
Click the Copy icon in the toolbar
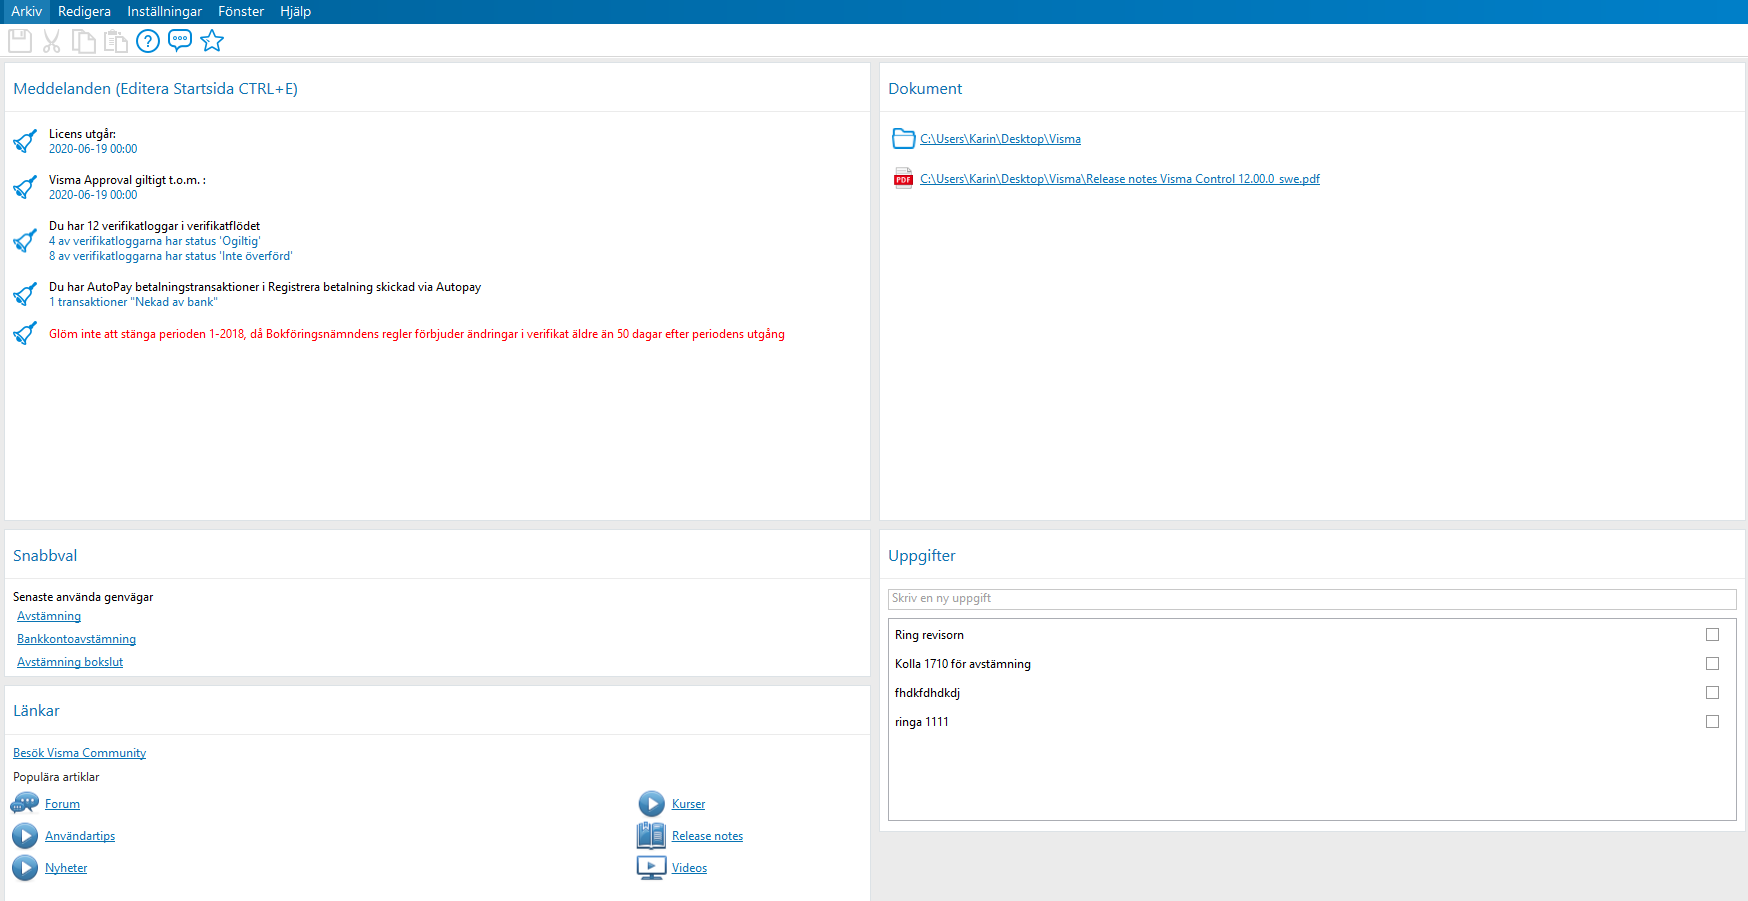coord(84,40)
